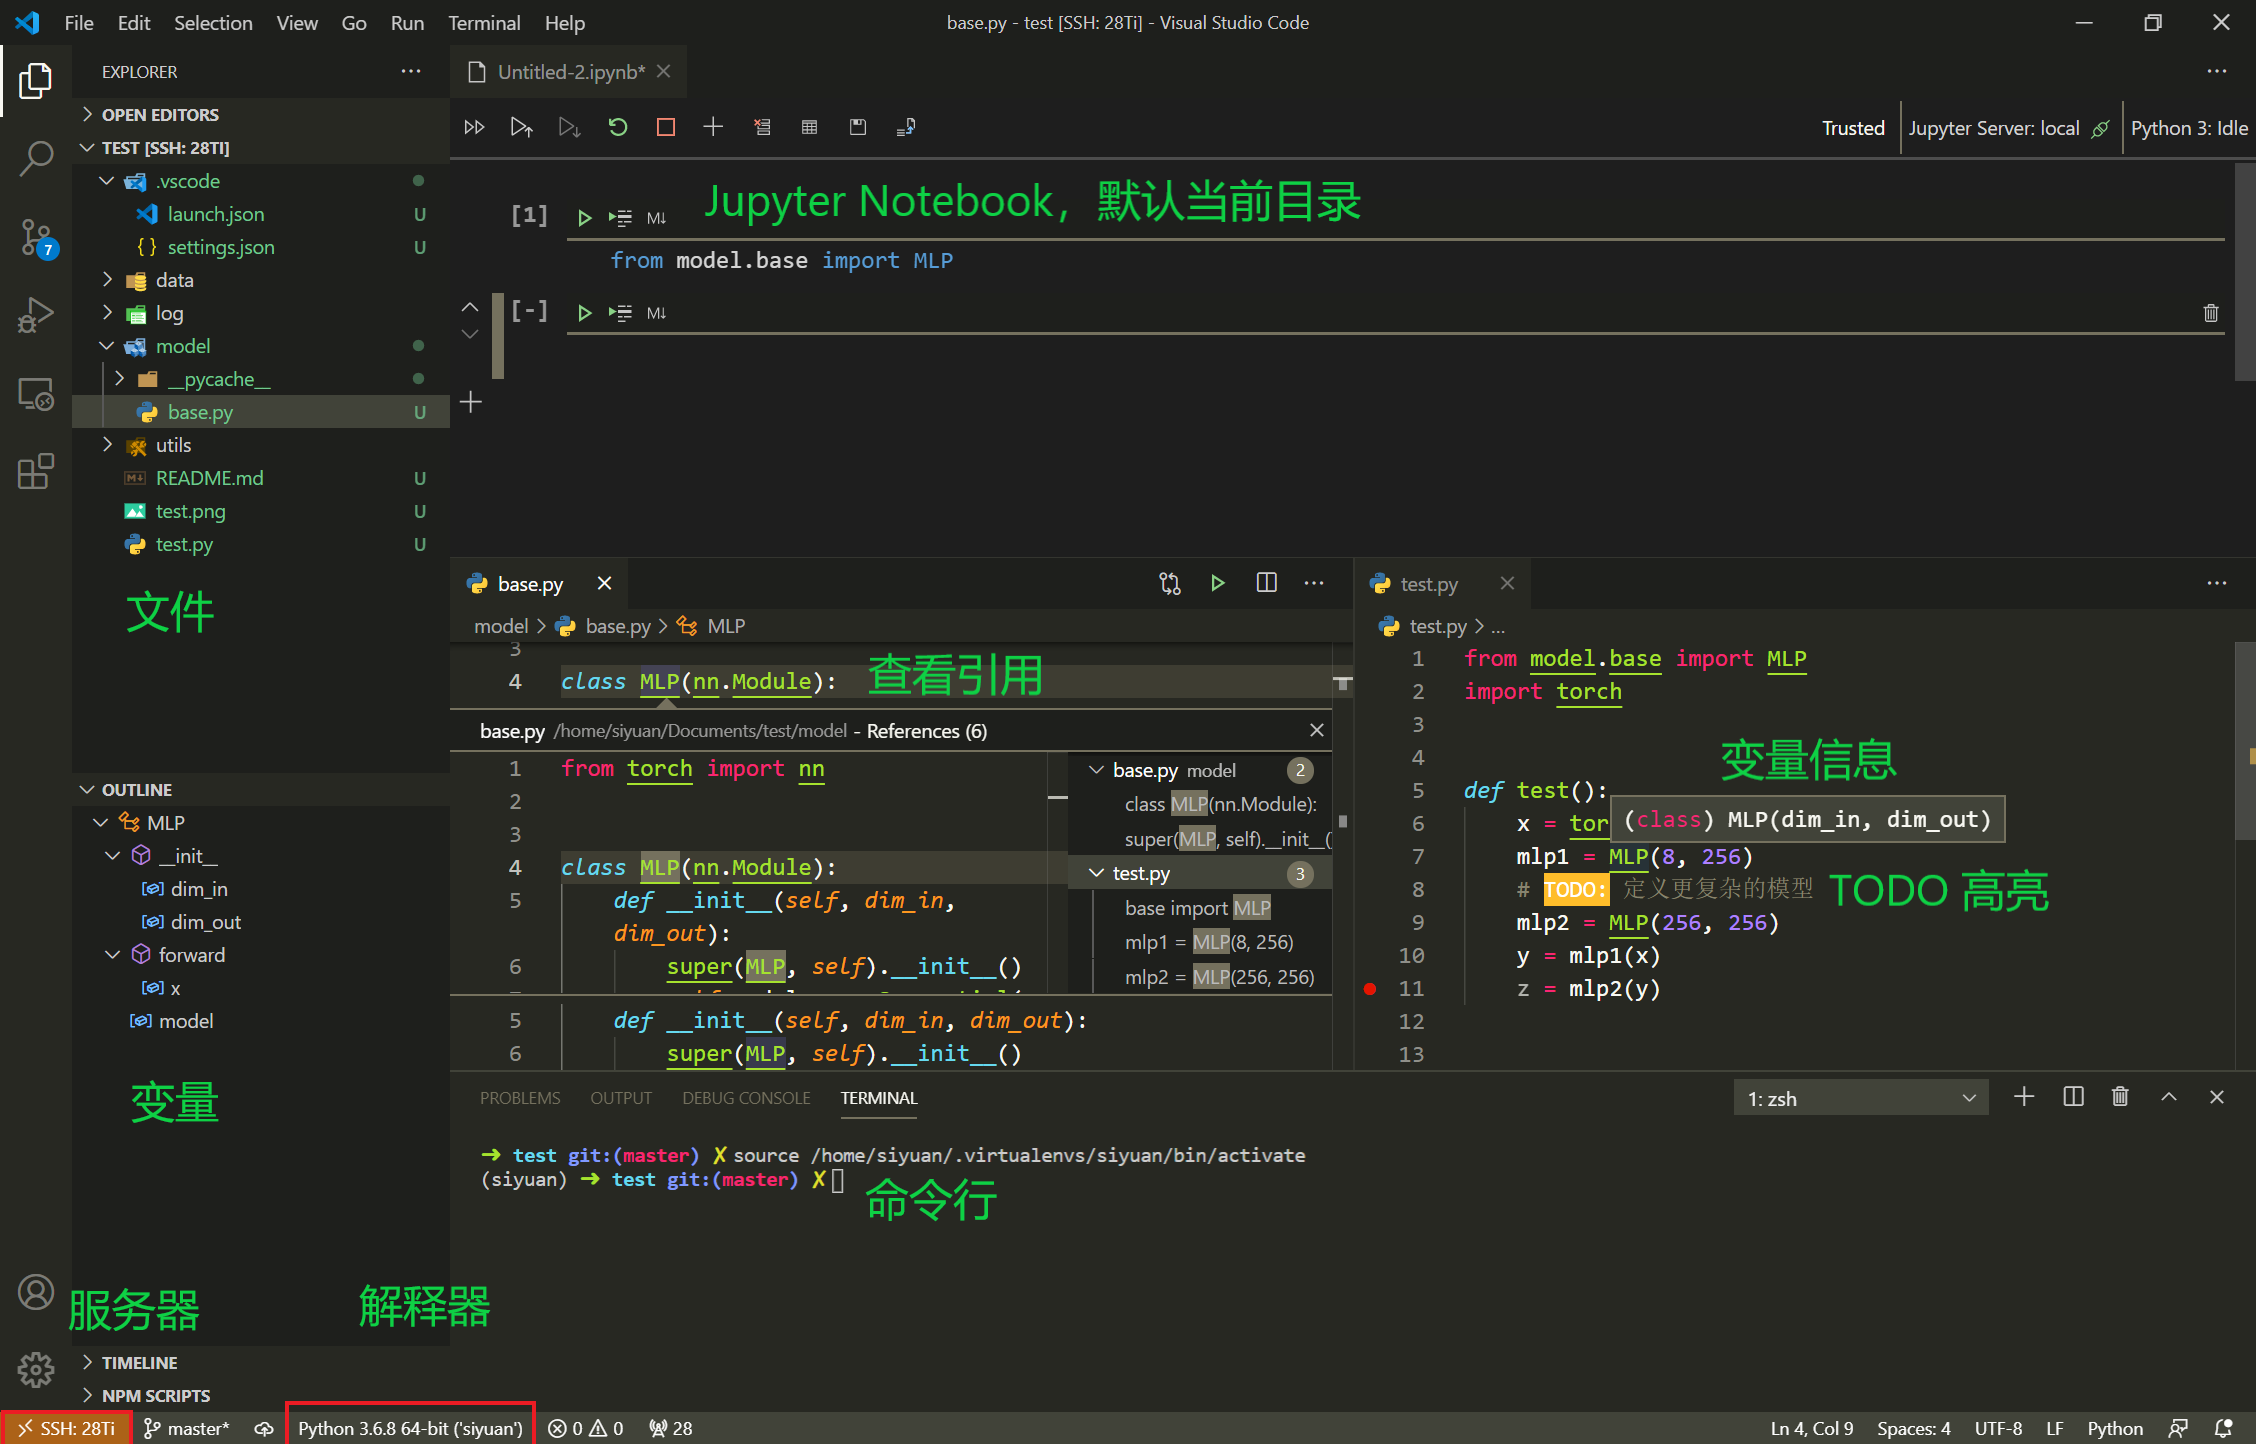Click the References panel close button
The image size is (2256, 1444).
coord(1315,729)
